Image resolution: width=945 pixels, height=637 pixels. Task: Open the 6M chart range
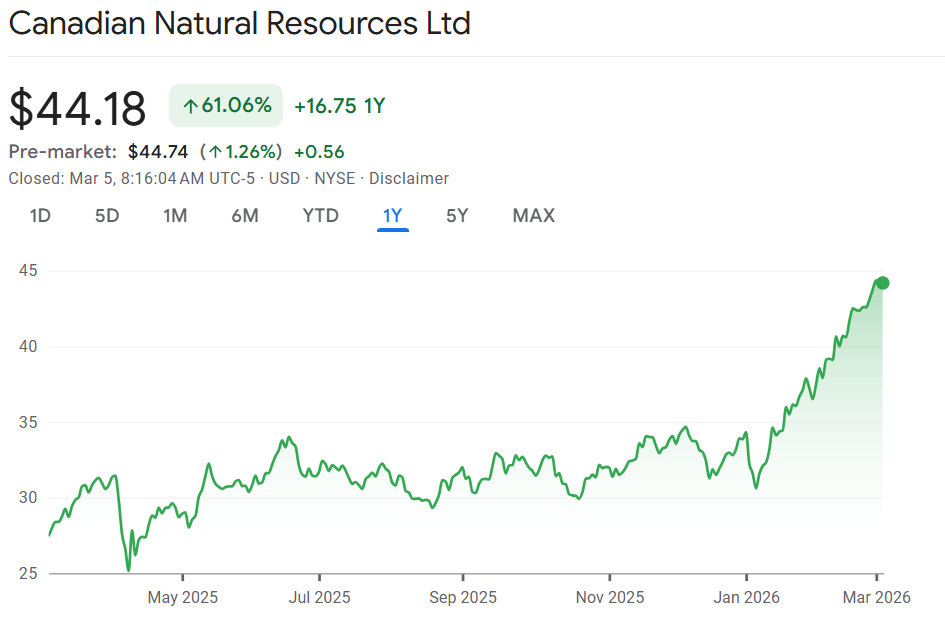244,215
